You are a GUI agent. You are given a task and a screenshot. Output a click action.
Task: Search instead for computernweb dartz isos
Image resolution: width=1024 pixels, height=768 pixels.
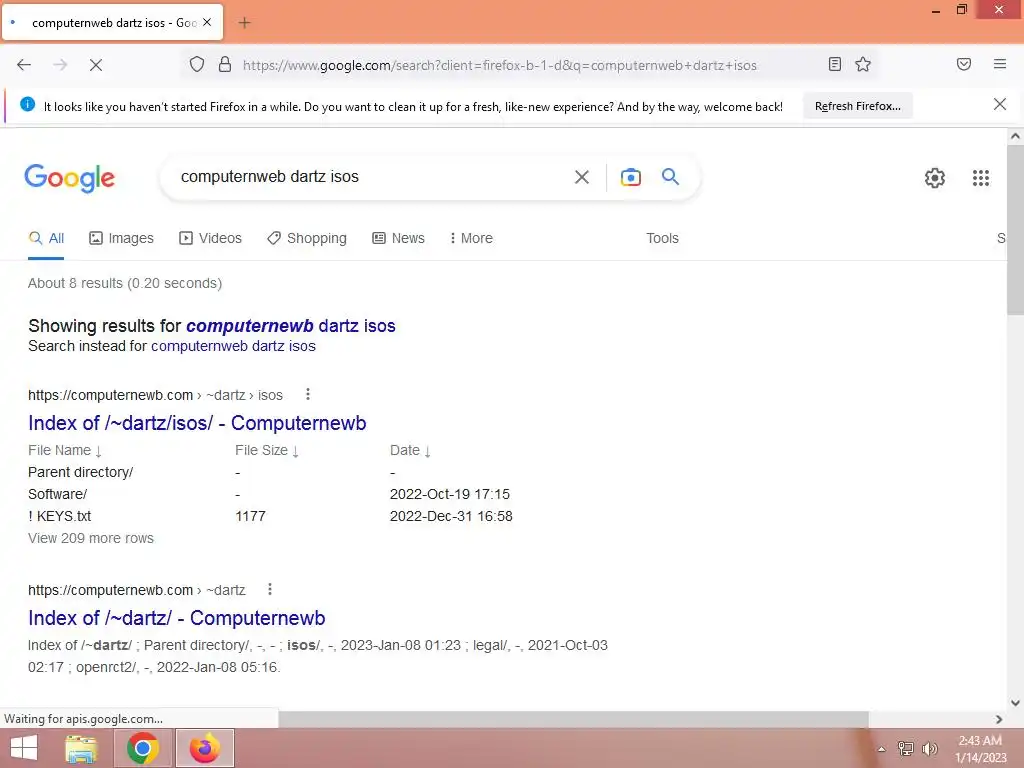pyautogui.click(x=233, y=346)
